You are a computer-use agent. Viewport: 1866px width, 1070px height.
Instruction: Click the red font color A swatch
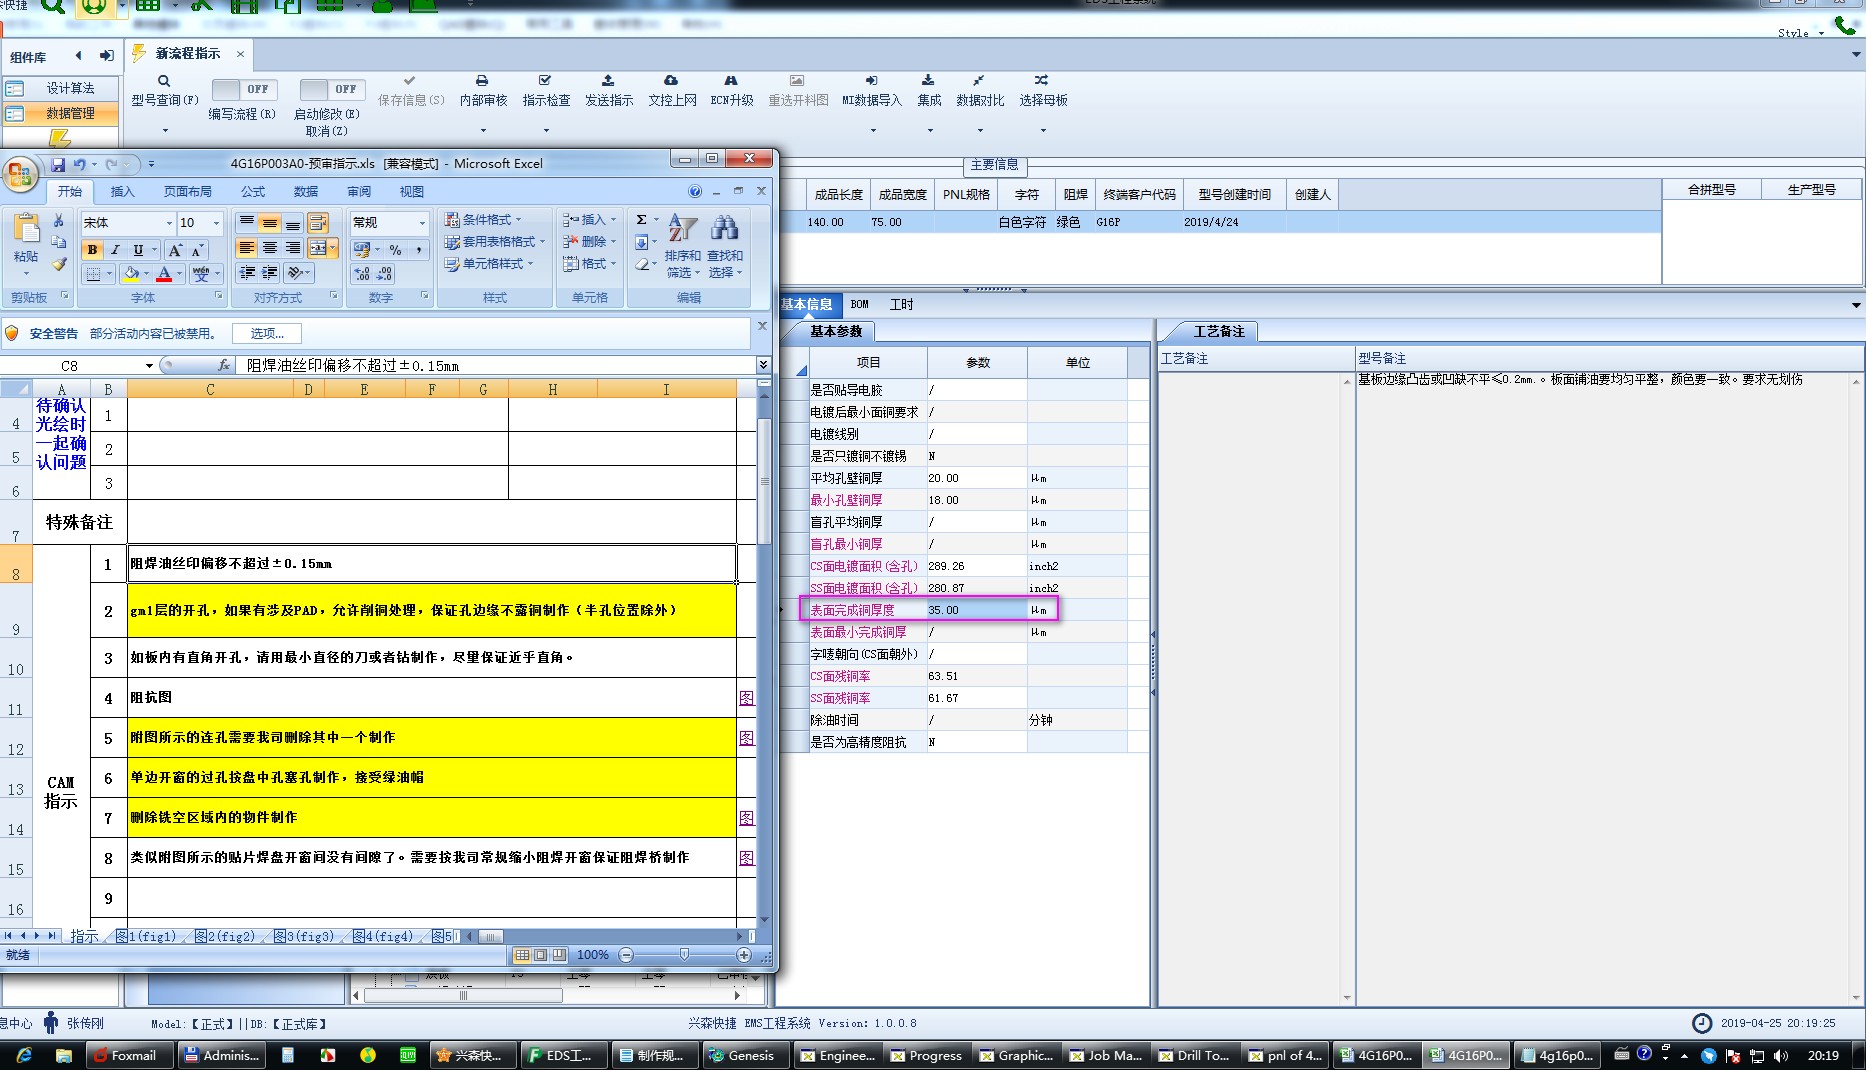click(x=165, y=273)
